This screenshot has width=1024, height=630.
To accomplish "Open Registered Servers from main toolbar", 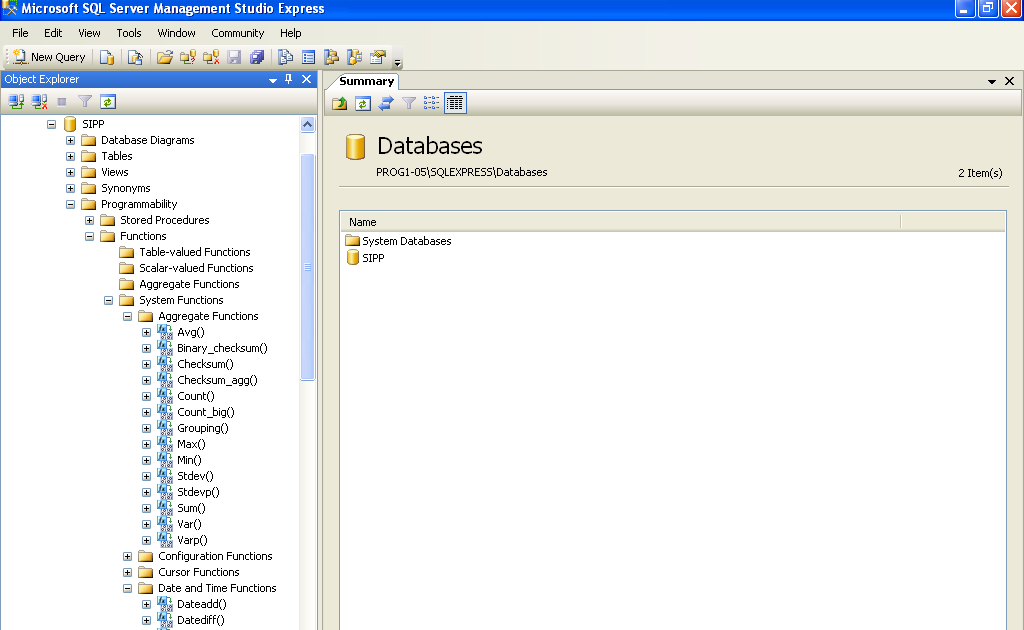I will tap(285, 57).
